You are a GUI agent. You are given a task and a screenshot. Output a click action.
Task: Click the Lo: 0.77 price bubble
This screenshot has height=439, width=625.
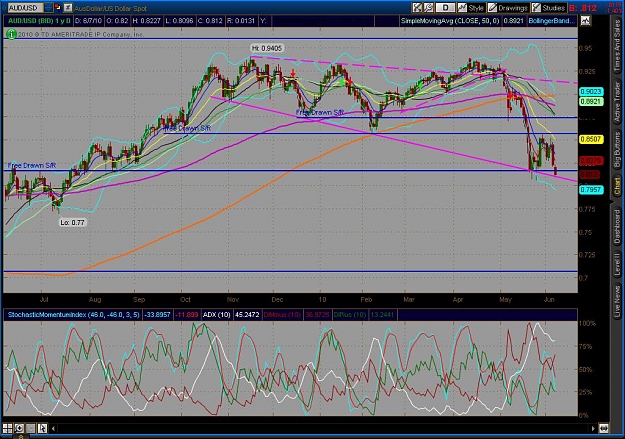pyautogui.click(x=72, y=222)
